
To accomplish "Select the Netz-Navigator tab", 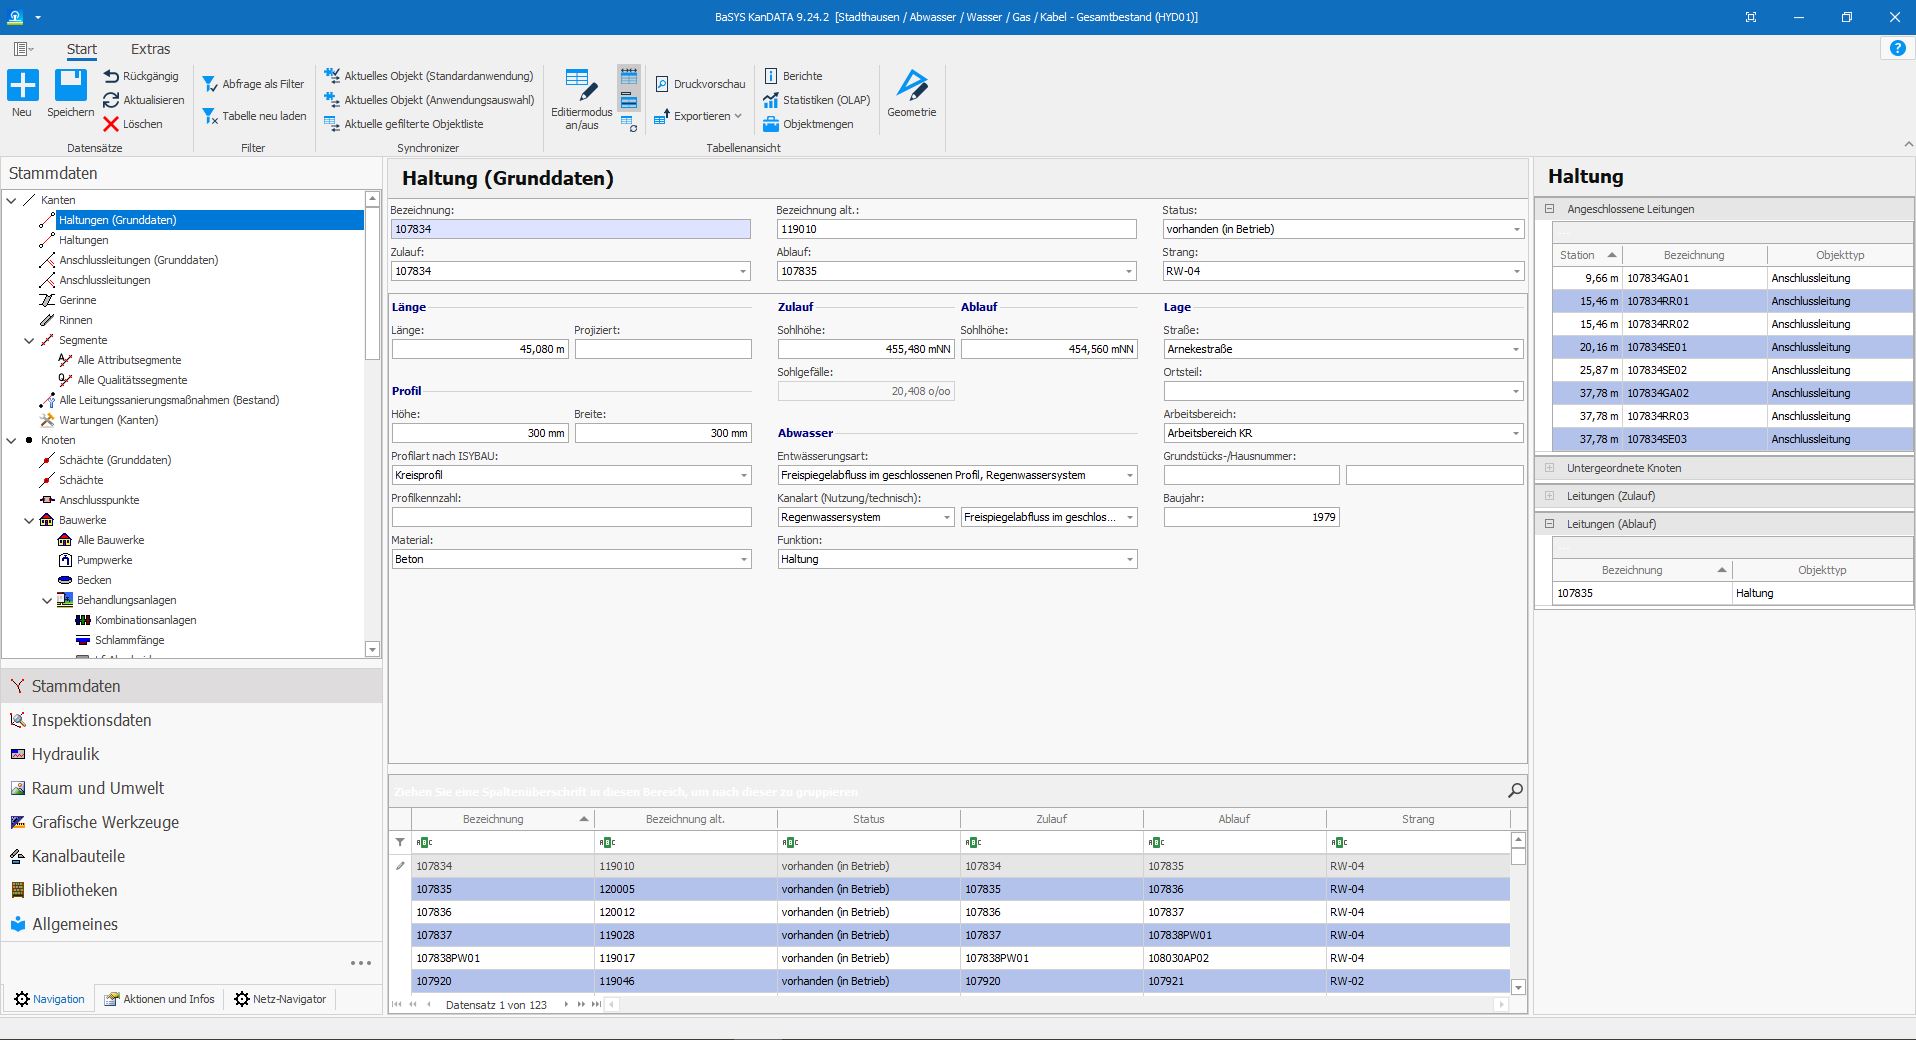I will (x=280, y=999).
